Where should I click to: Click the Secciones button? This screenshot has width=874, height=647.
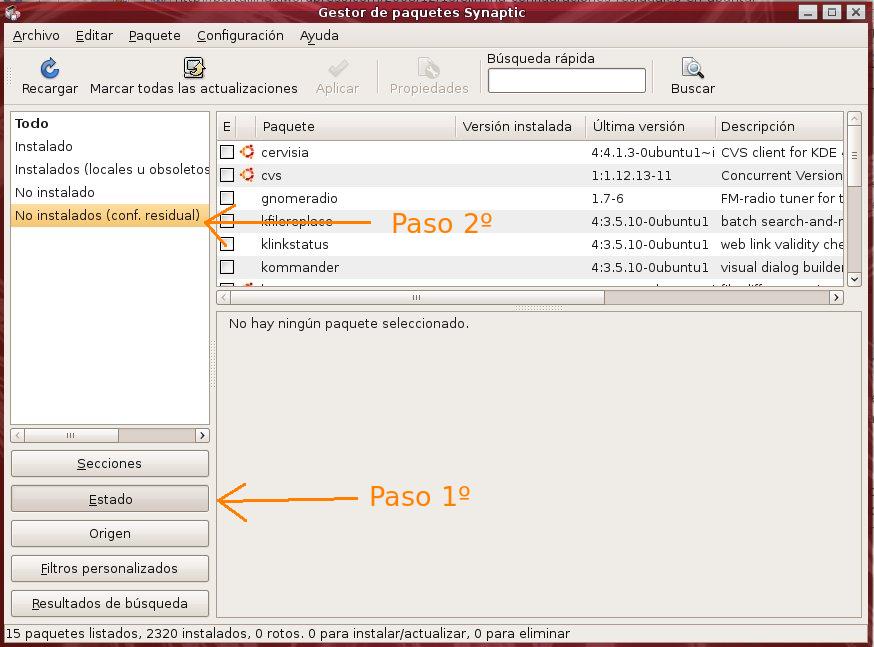110,464
